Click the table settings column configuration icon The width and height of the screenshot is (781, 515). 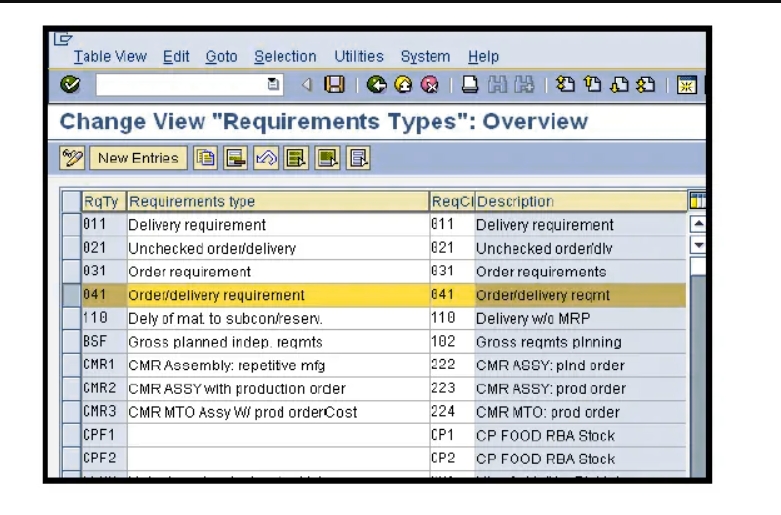tap(697, 201)
